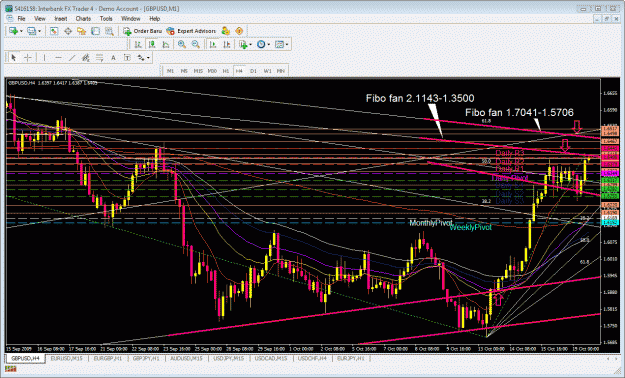Screen dimensions: 625x378
Task: Click the Order Baru button
Action: [142, 31]
